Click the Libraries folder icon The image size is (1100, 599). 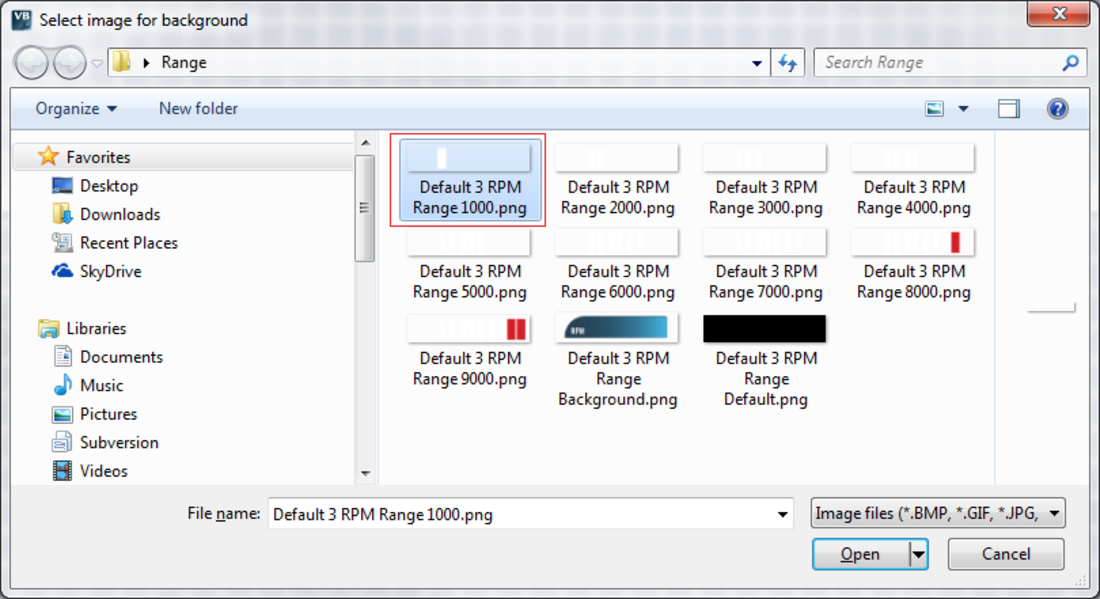point(48,328)
